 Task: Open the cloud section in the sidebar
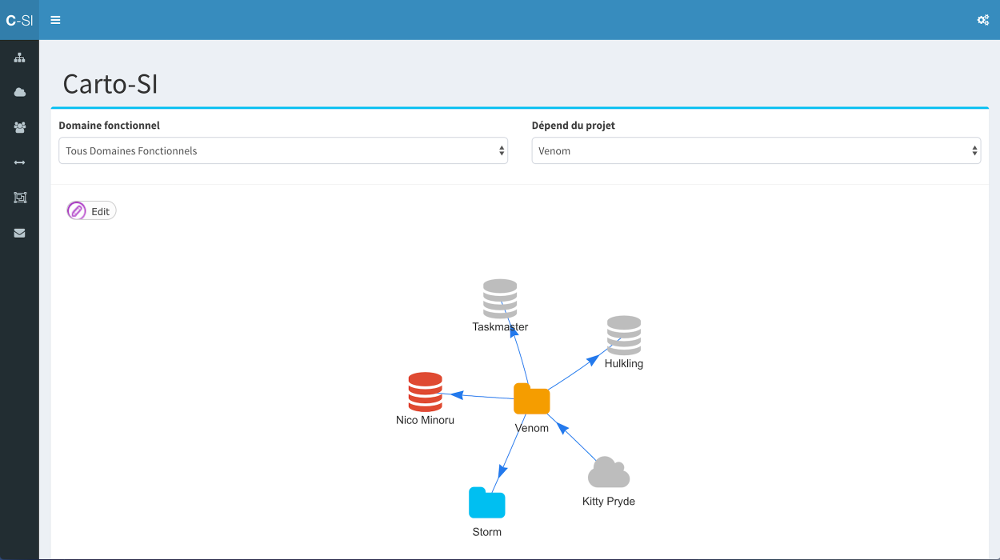tap(19, 93)
